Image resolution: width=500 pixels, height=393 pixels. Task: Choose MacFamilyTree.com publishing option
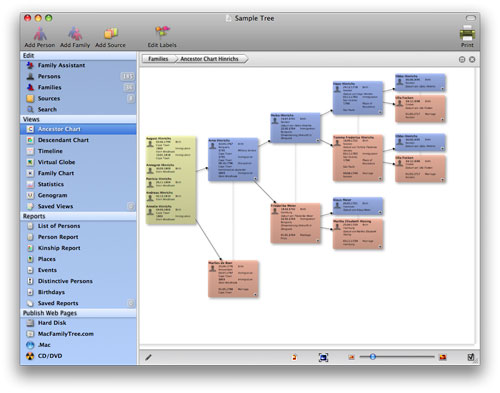(78, 334)
